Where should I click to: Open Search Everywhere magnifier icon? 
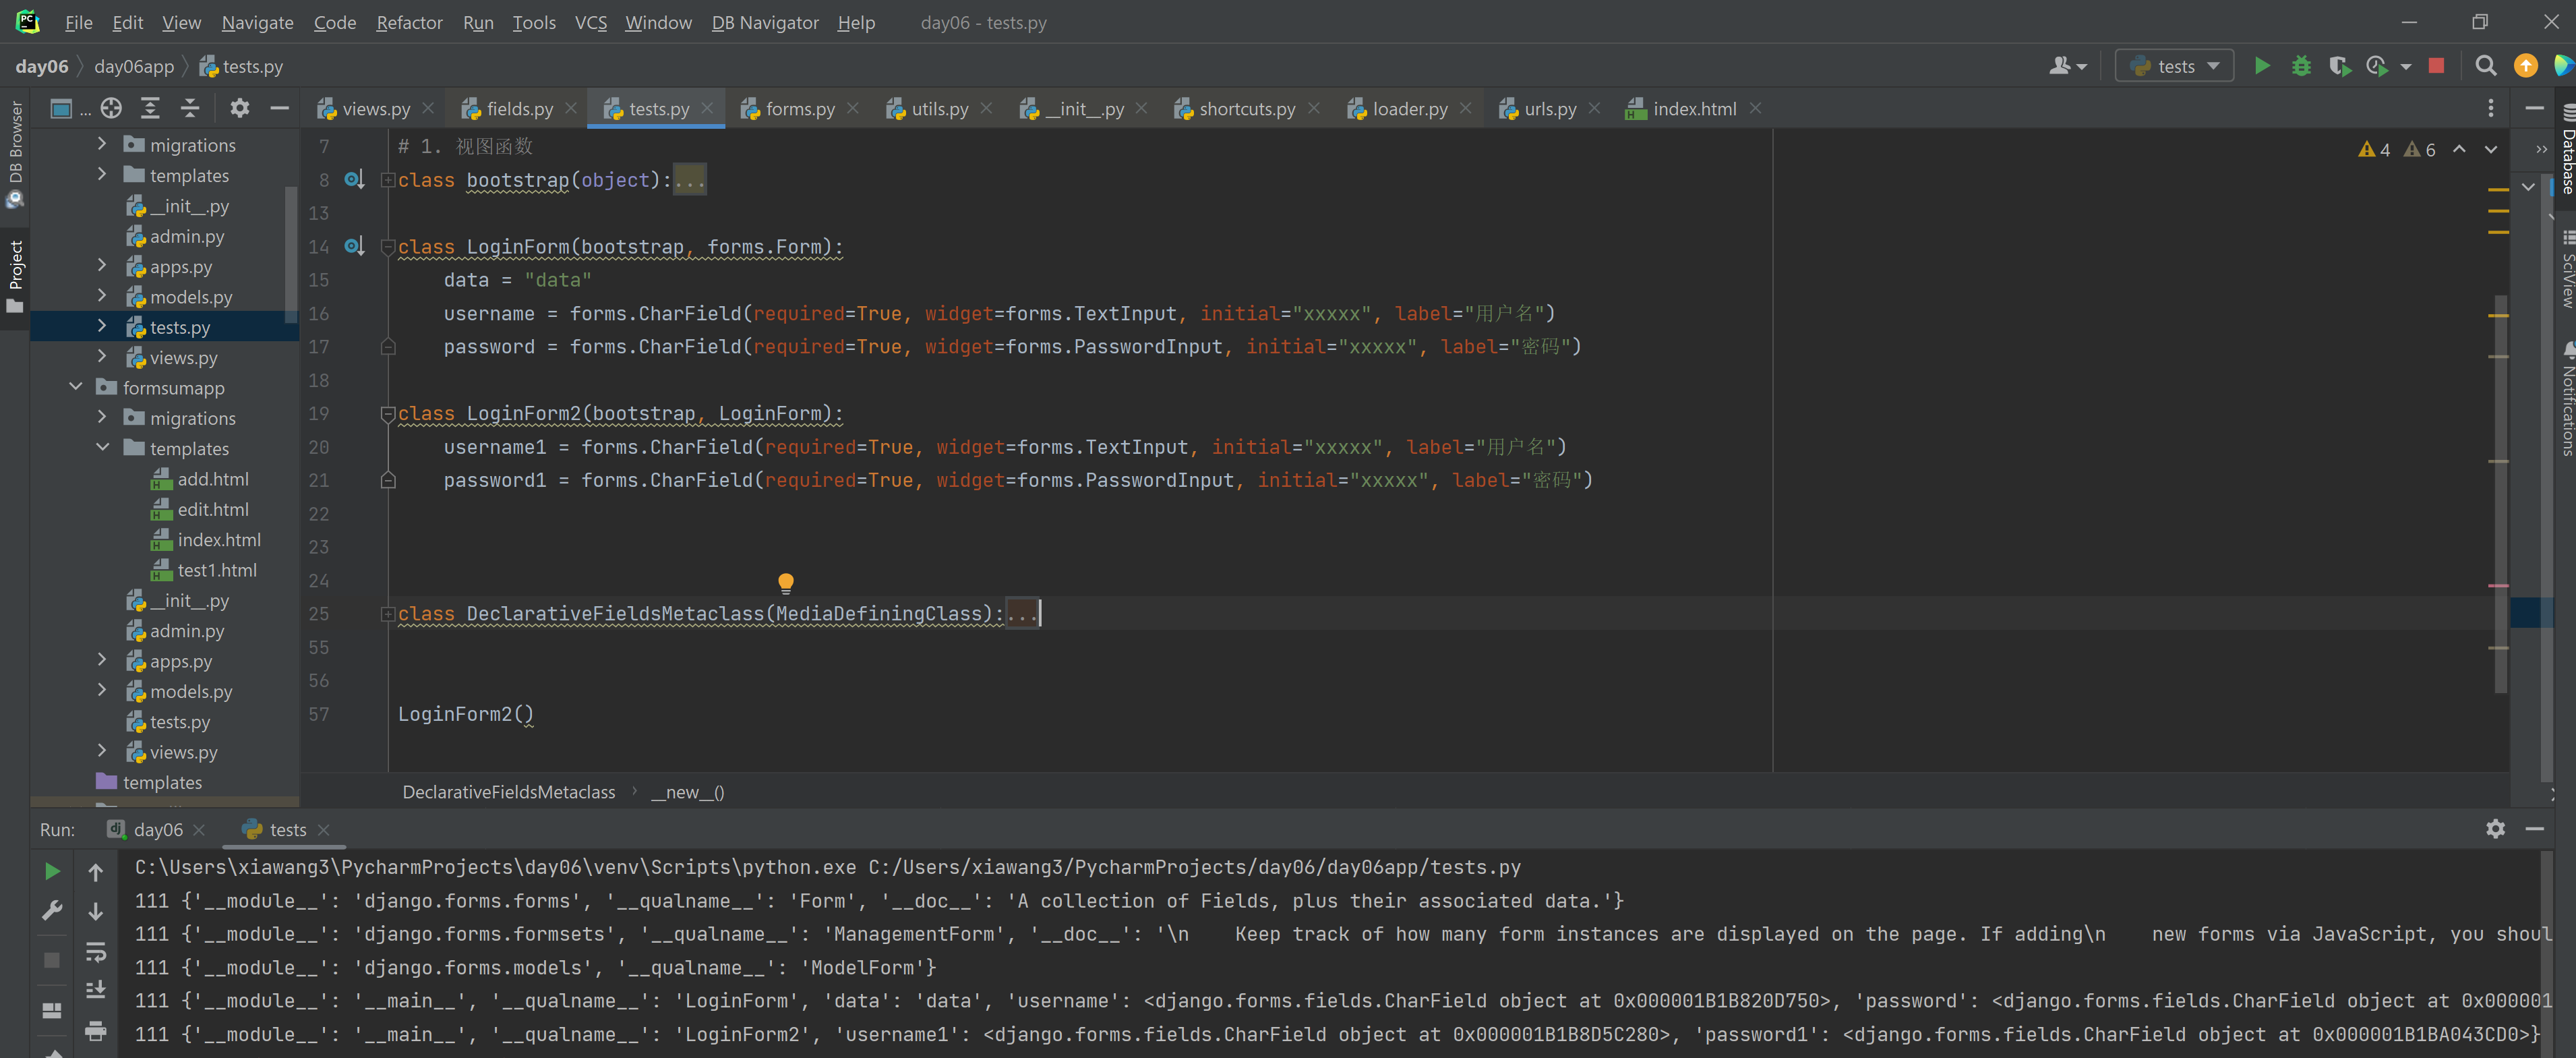pyautogui.click(x=2484, y=66)
